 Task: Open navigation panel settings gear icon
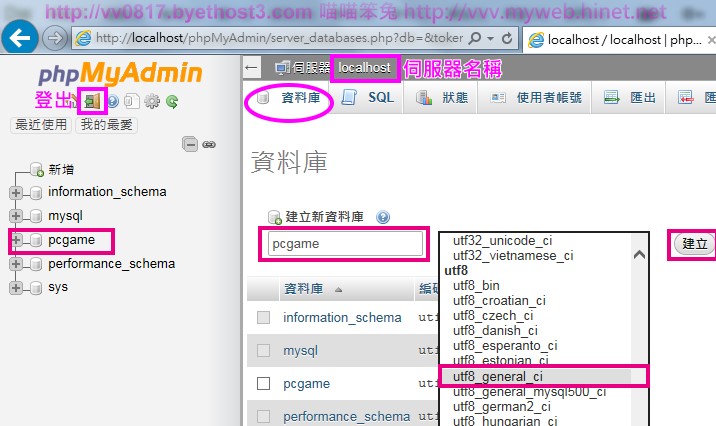click(152, 101)
